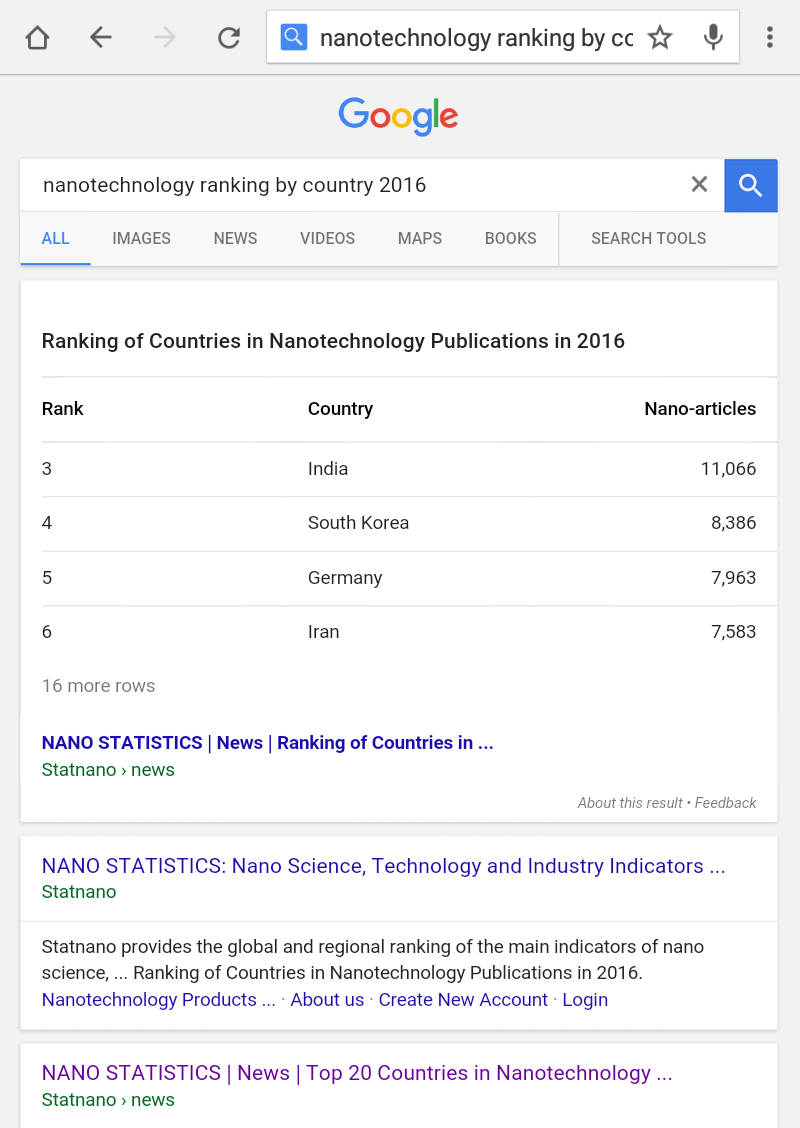The width and height of the screenshot is (800, 1128).
Task: Go back with the back arrow
Action: [101, 37]
